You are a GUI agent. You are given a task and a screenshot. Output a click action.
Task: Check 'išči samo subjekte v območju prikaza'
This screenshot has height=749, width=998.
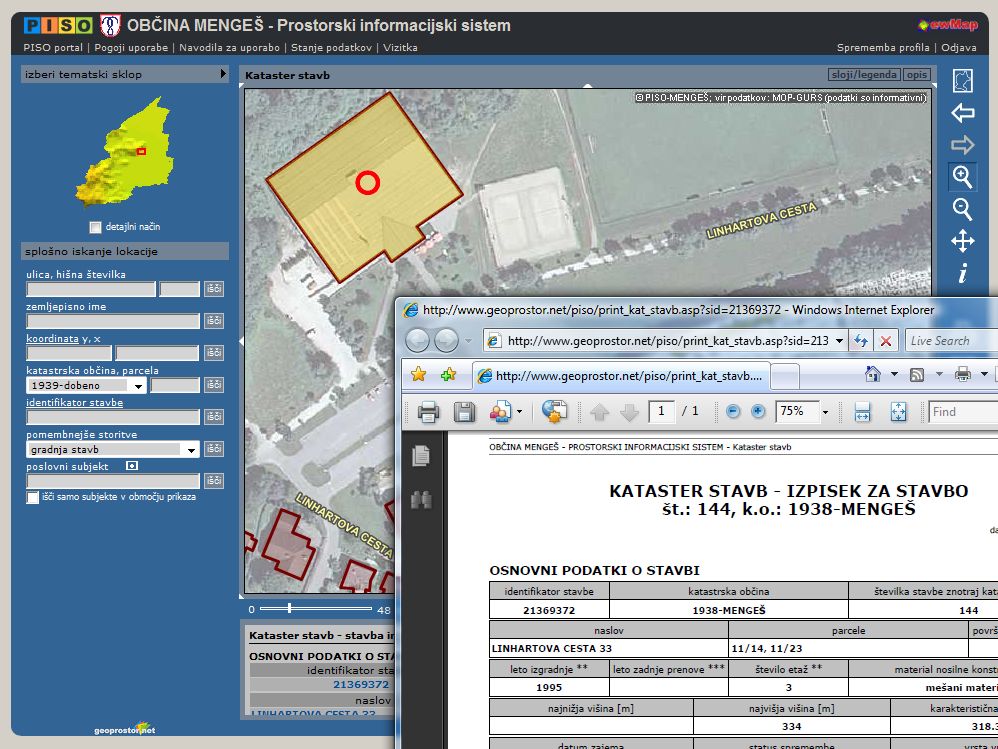pos(33,497)
